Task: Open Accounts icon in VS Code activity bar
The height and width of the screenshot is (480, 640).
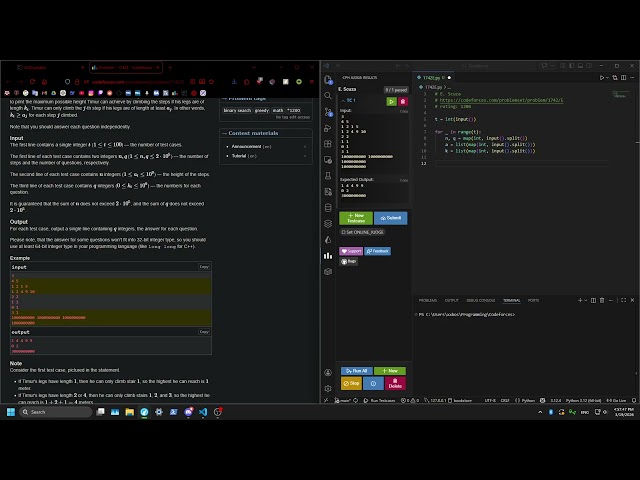Action: pos(328,373)
